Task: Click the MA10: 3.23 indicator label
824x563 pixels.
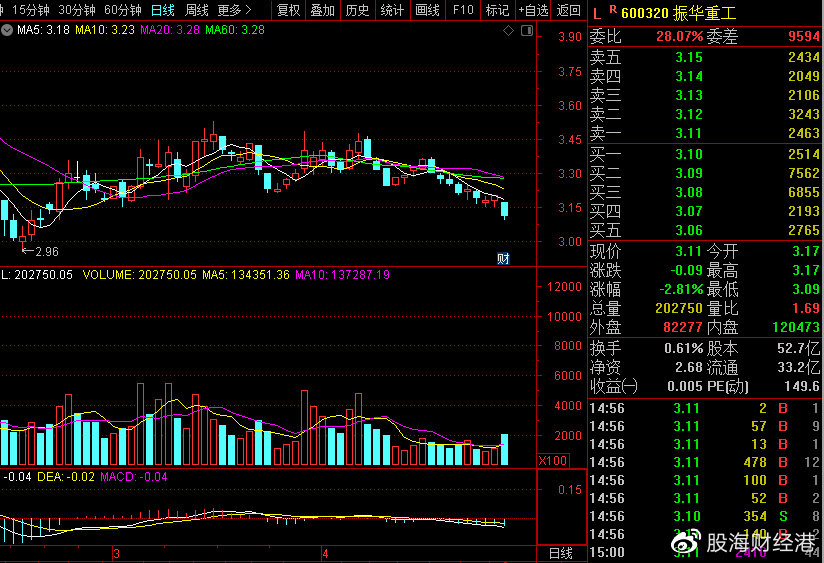Action: click(105, 30)
